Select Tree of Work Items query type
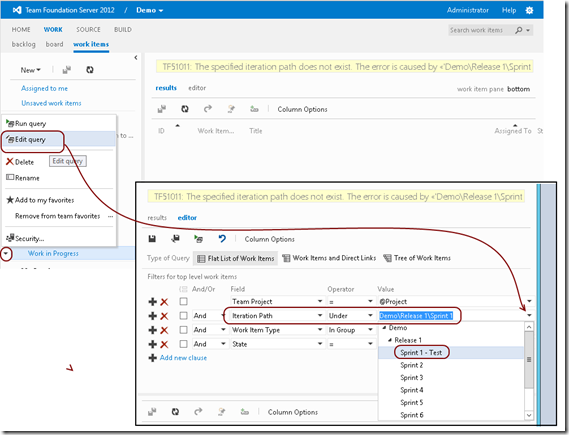The width and height of the screenshot is (569, 435). click(417, 258)
